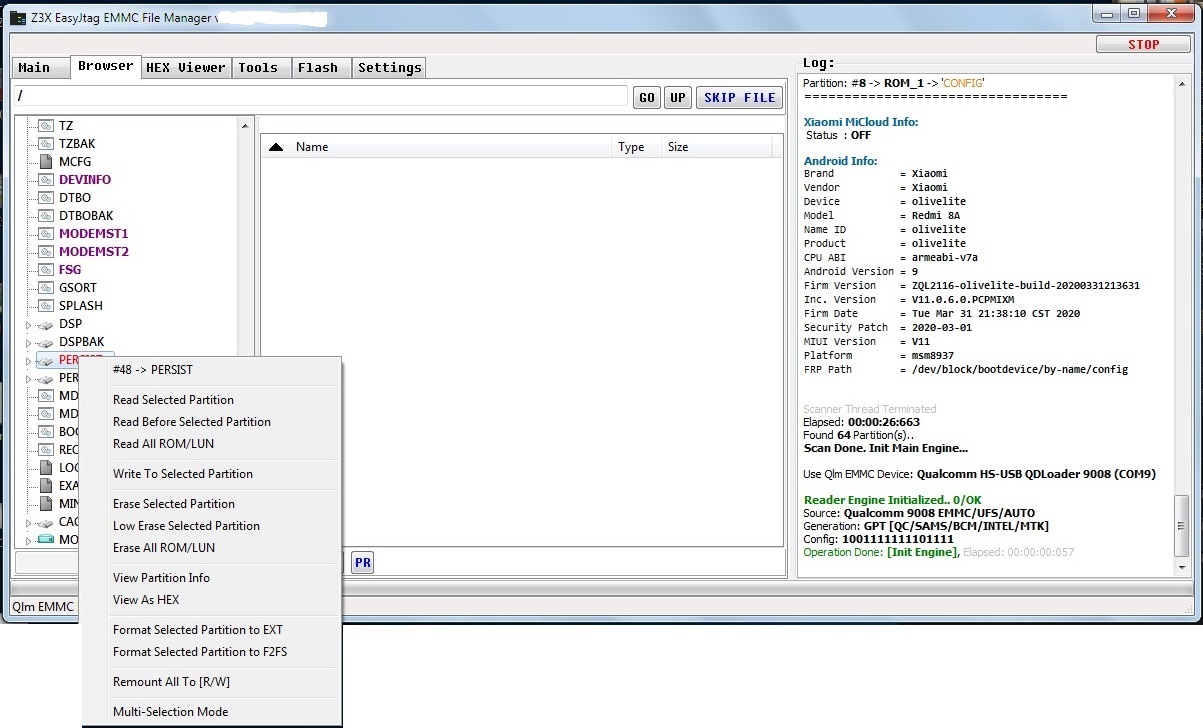Select Format Selected Partition to EXT
This screenshot has width=1203, height=728.
[x=197, y=630]
